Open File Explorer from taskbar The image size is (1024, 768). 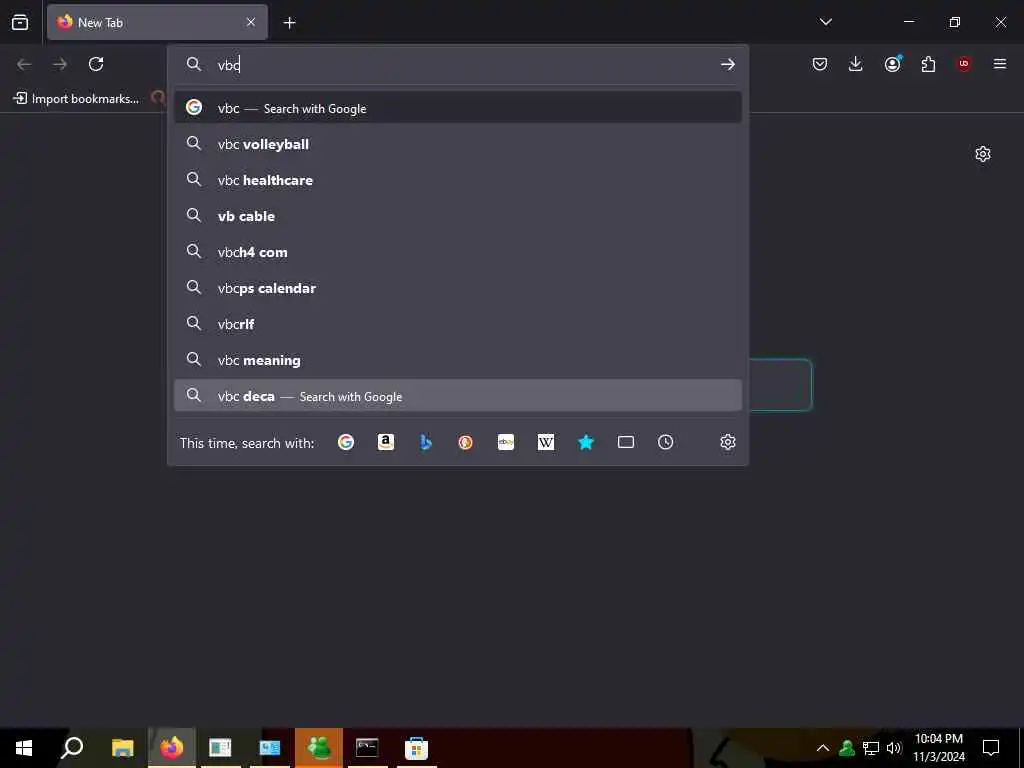pyautogui.click(x=122, y=748)
